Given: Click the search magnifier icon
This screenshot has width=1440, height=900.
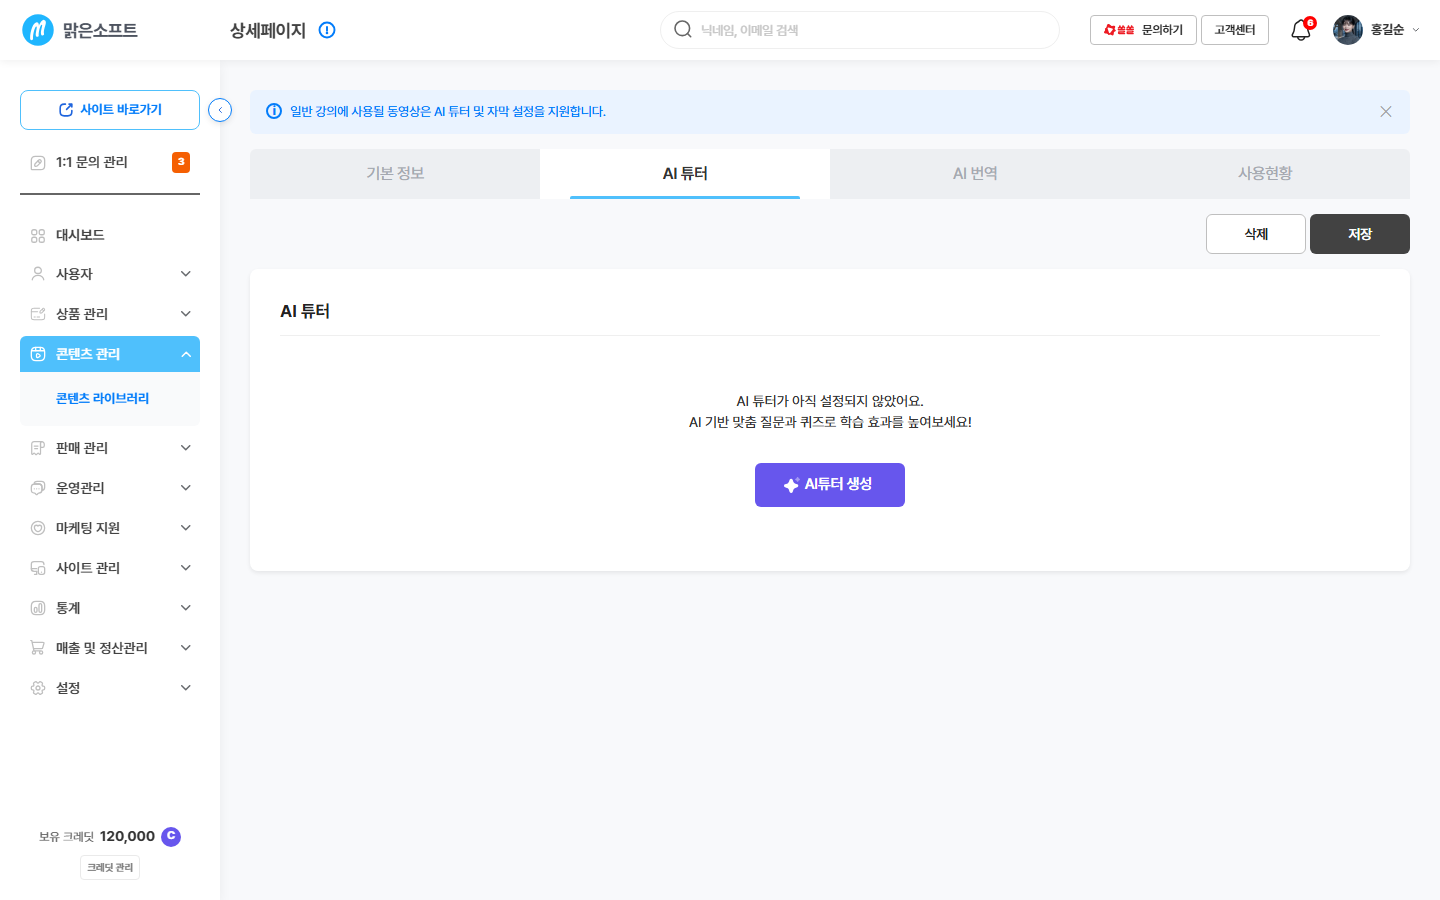Looking at the screenshot, I should coord(683,29).
